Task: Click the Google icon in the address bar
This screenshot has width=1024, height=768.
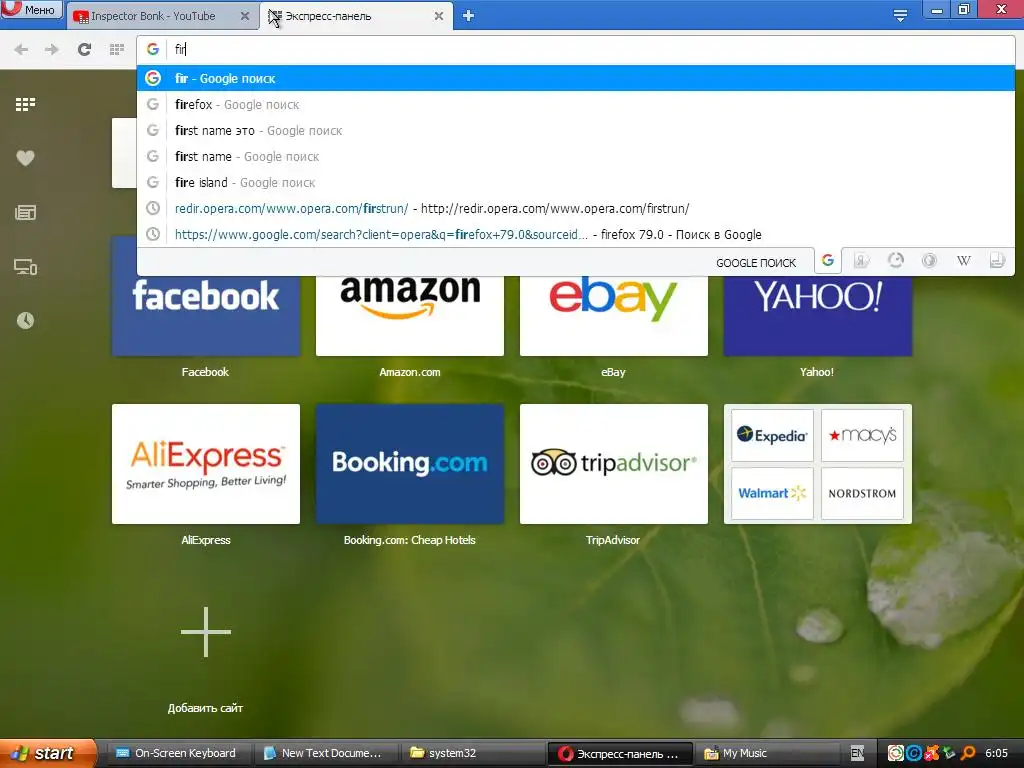Action: pyautogui.click(x=153, y=49)
